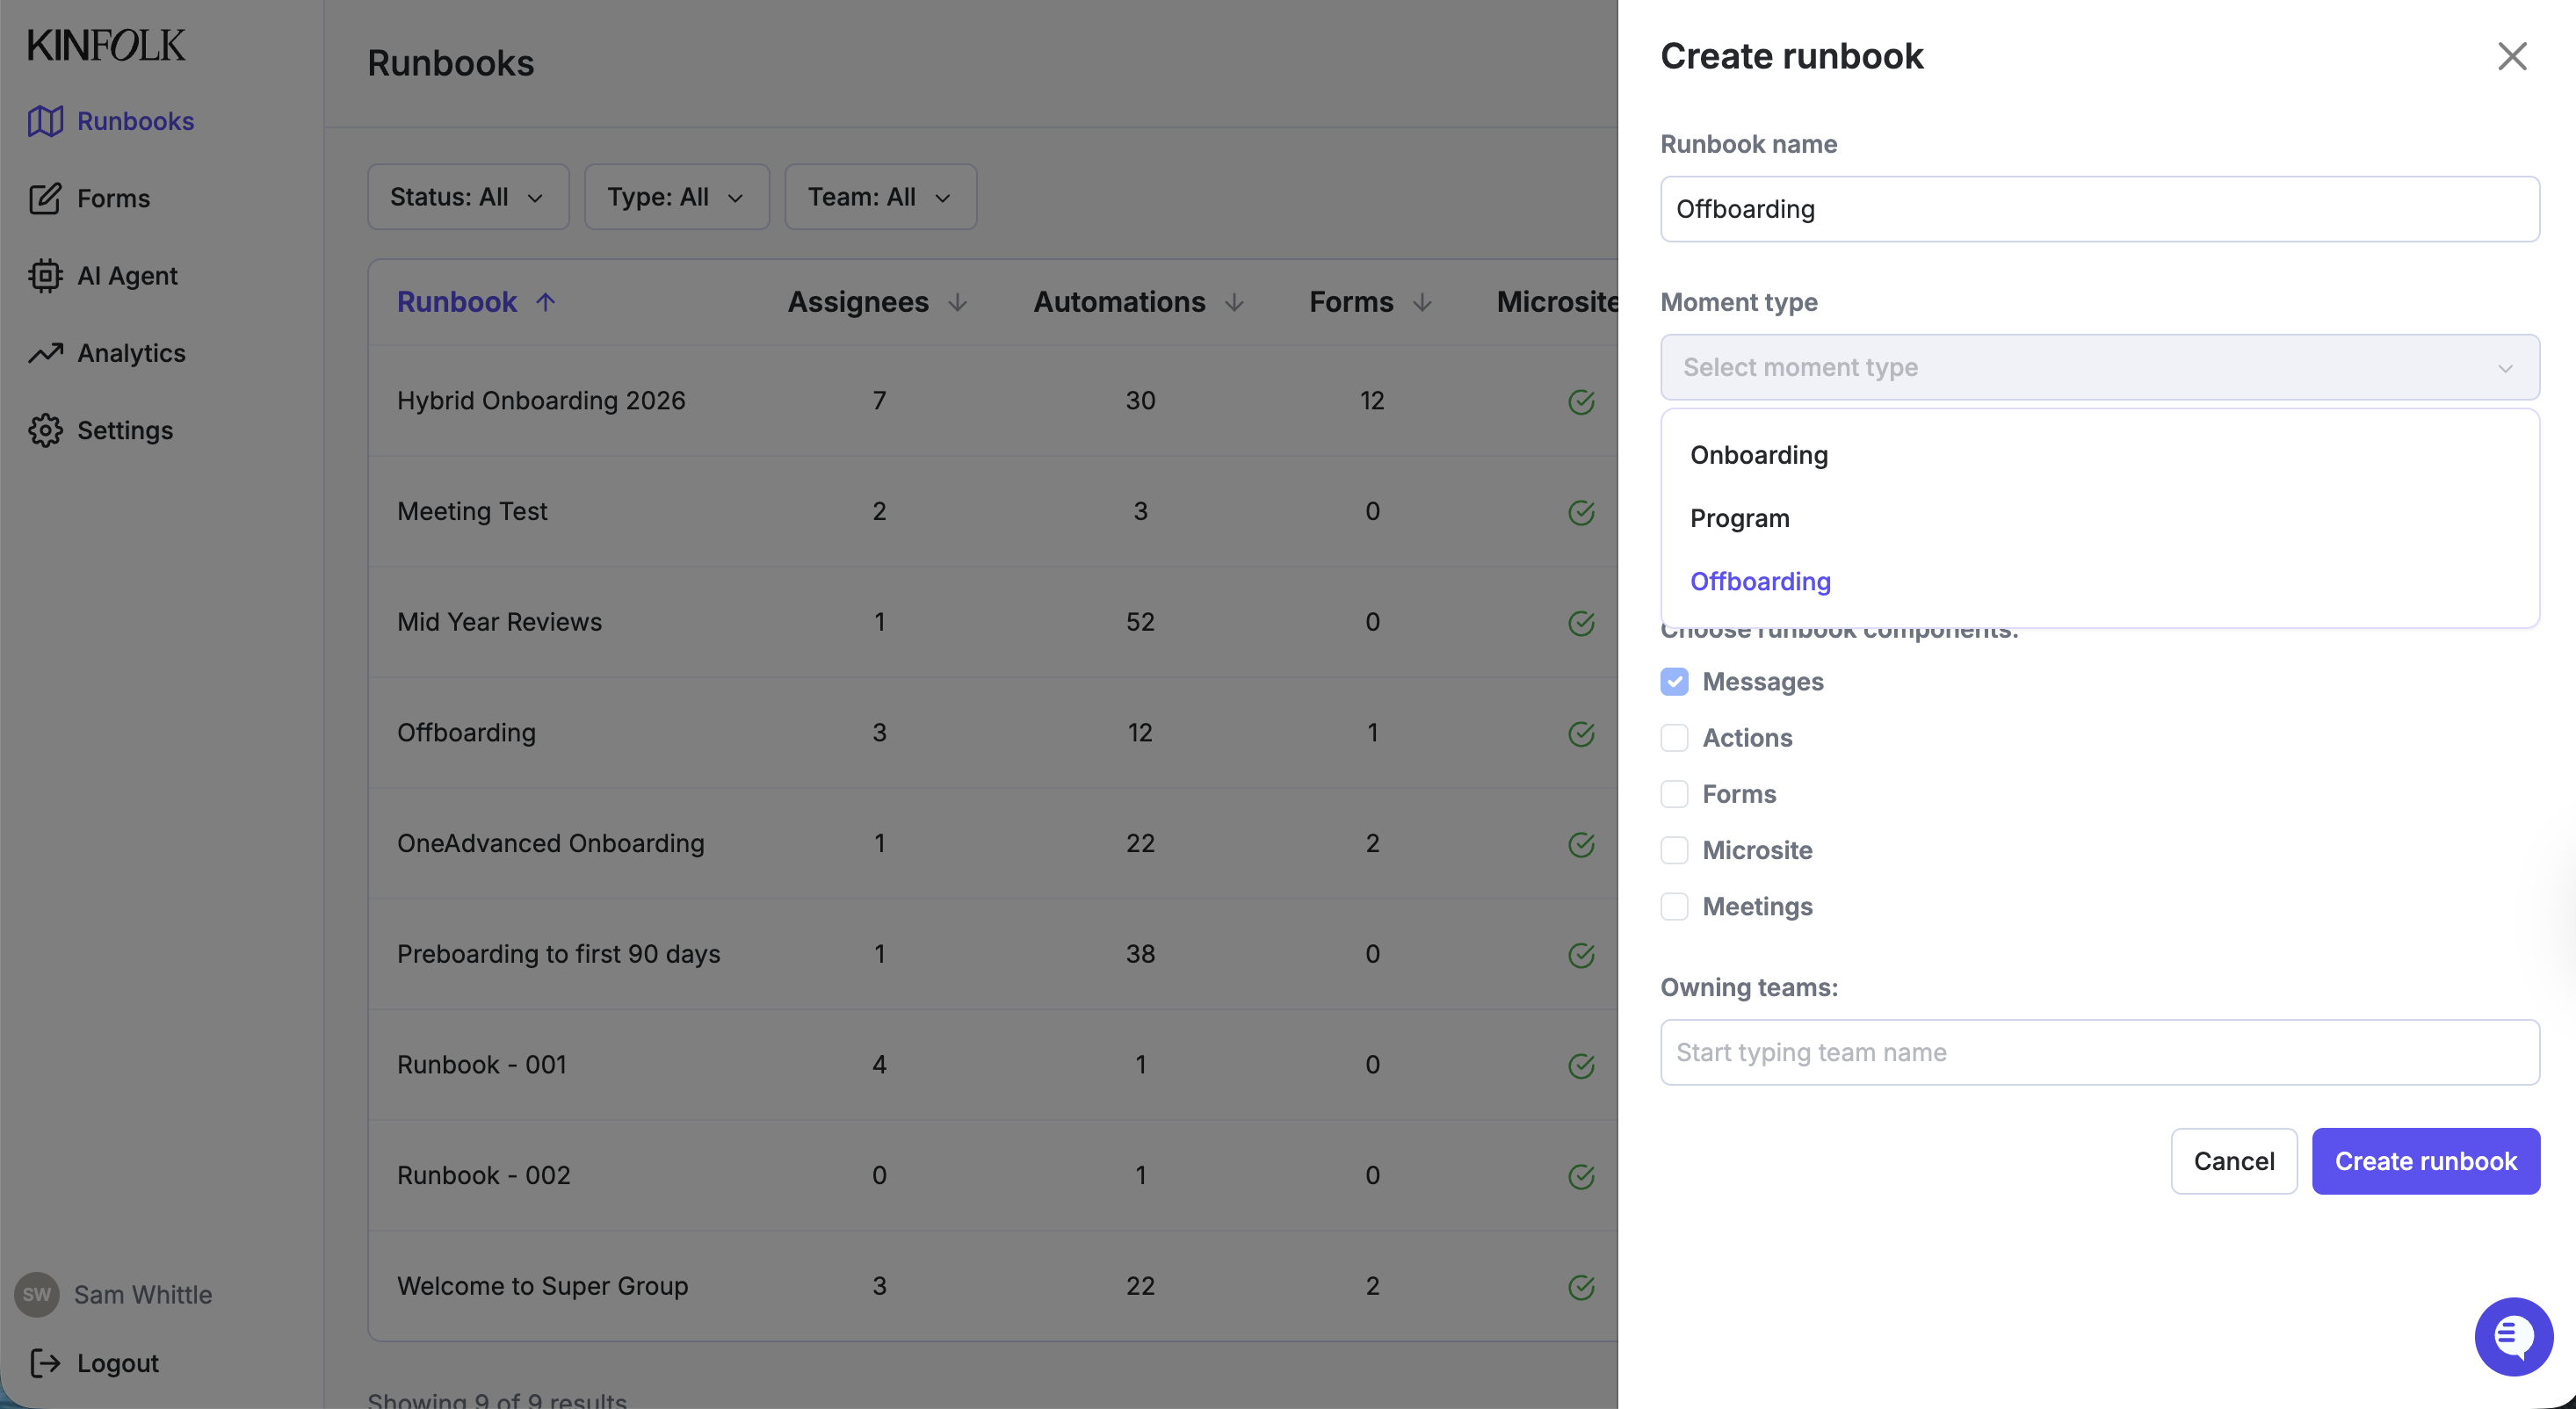This screenshot has height=1409, width=2576.
Task: Click microsite check icon for Meeting Test row
Action: click(x=1581, y=513)
